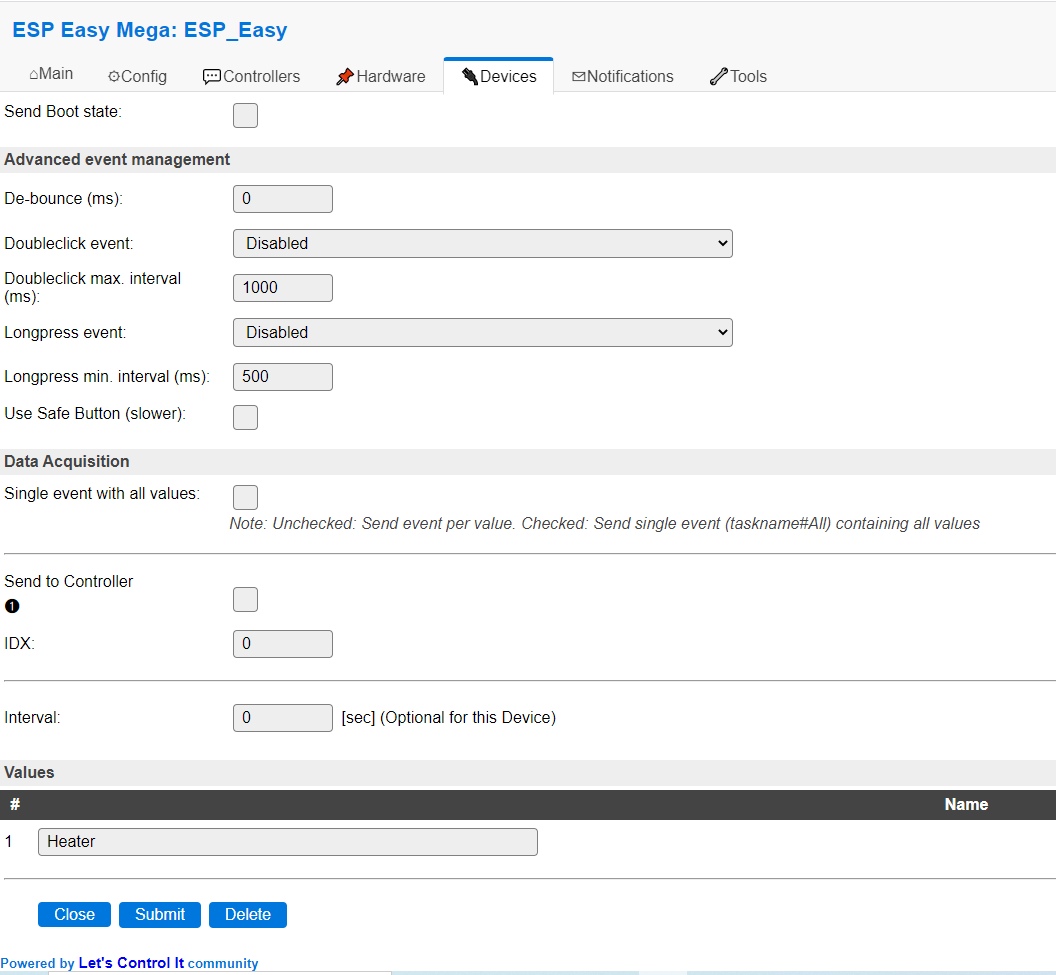Click the Heater value name field

point(288,842)
